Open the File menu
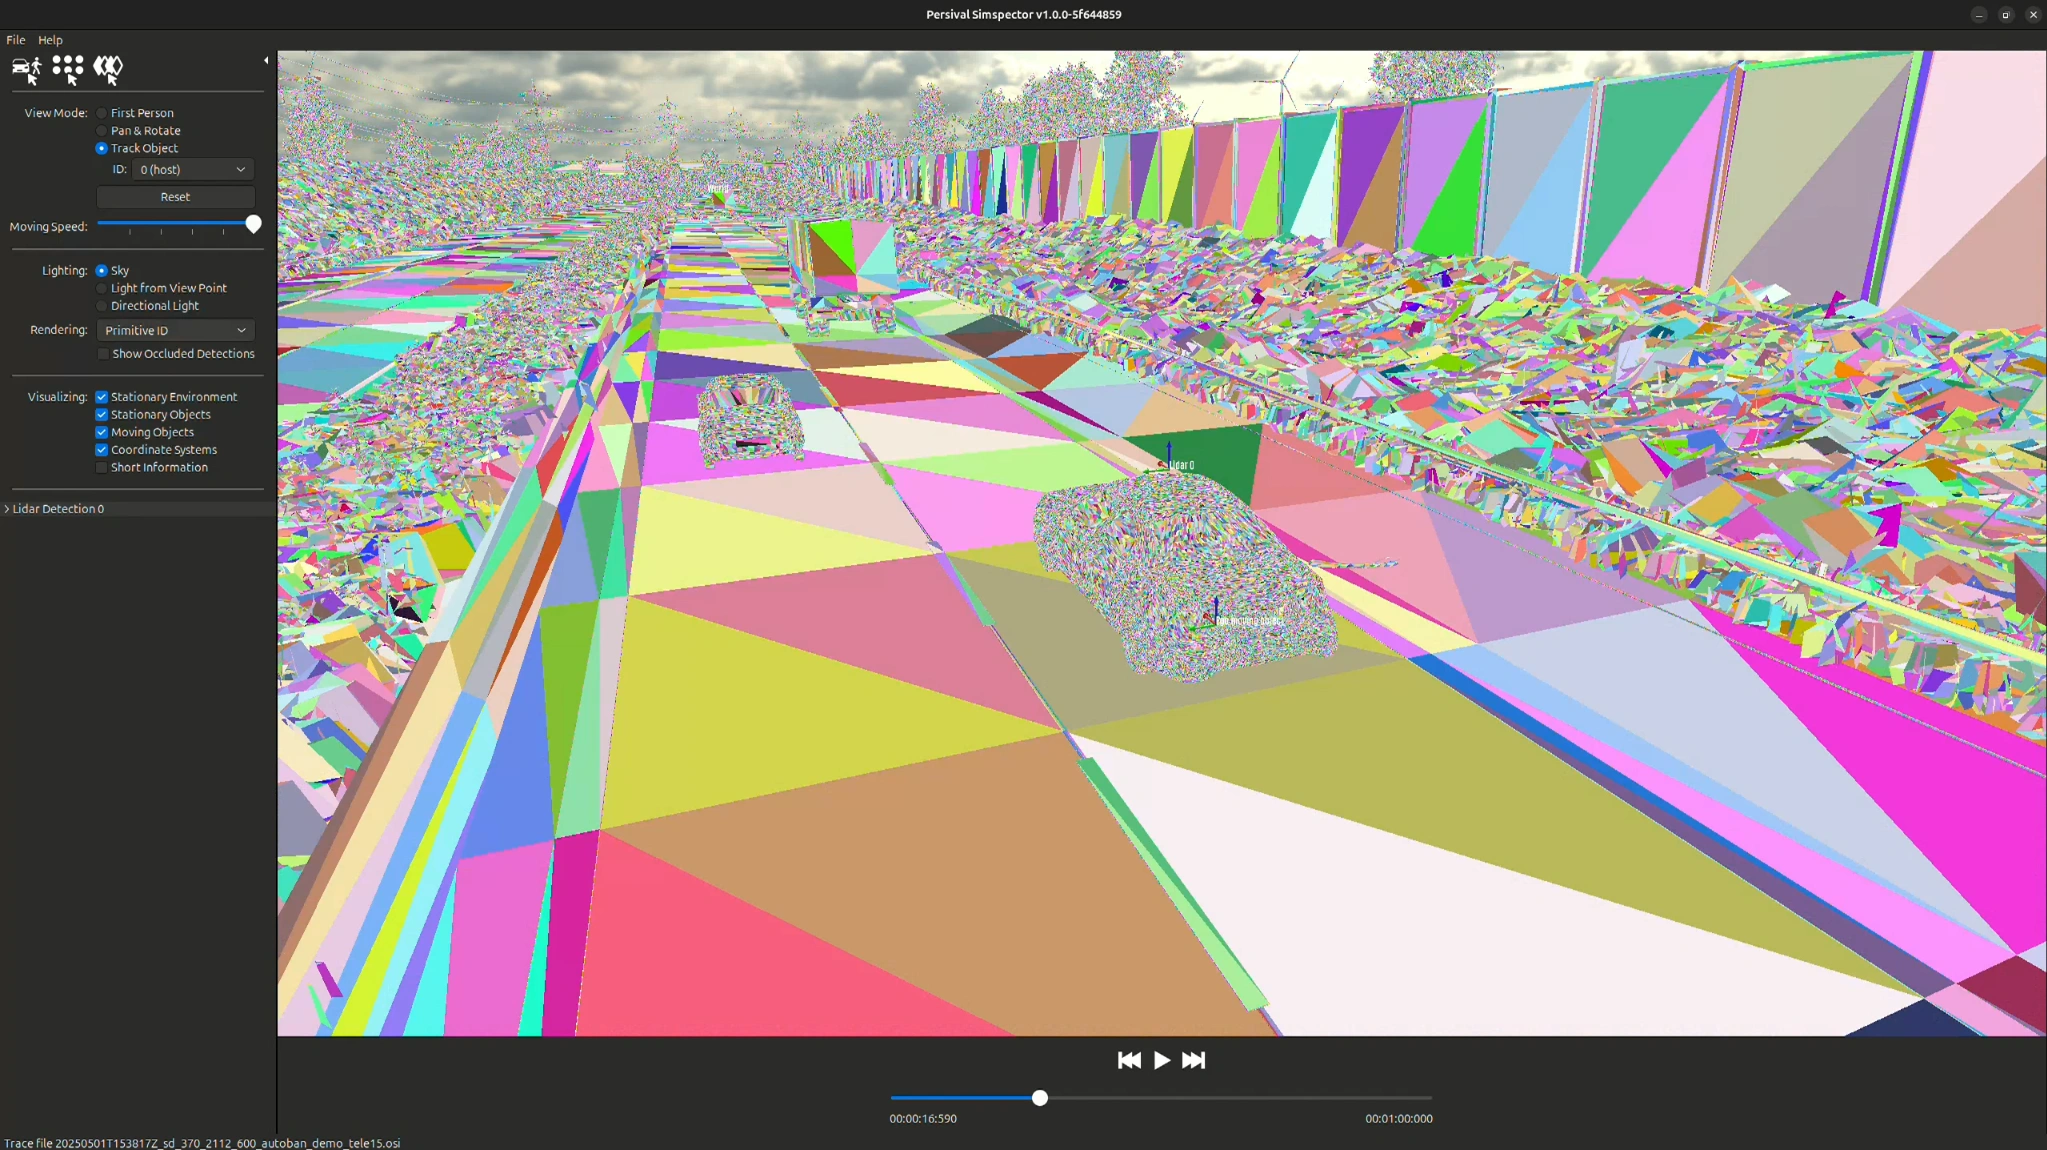 16,40
